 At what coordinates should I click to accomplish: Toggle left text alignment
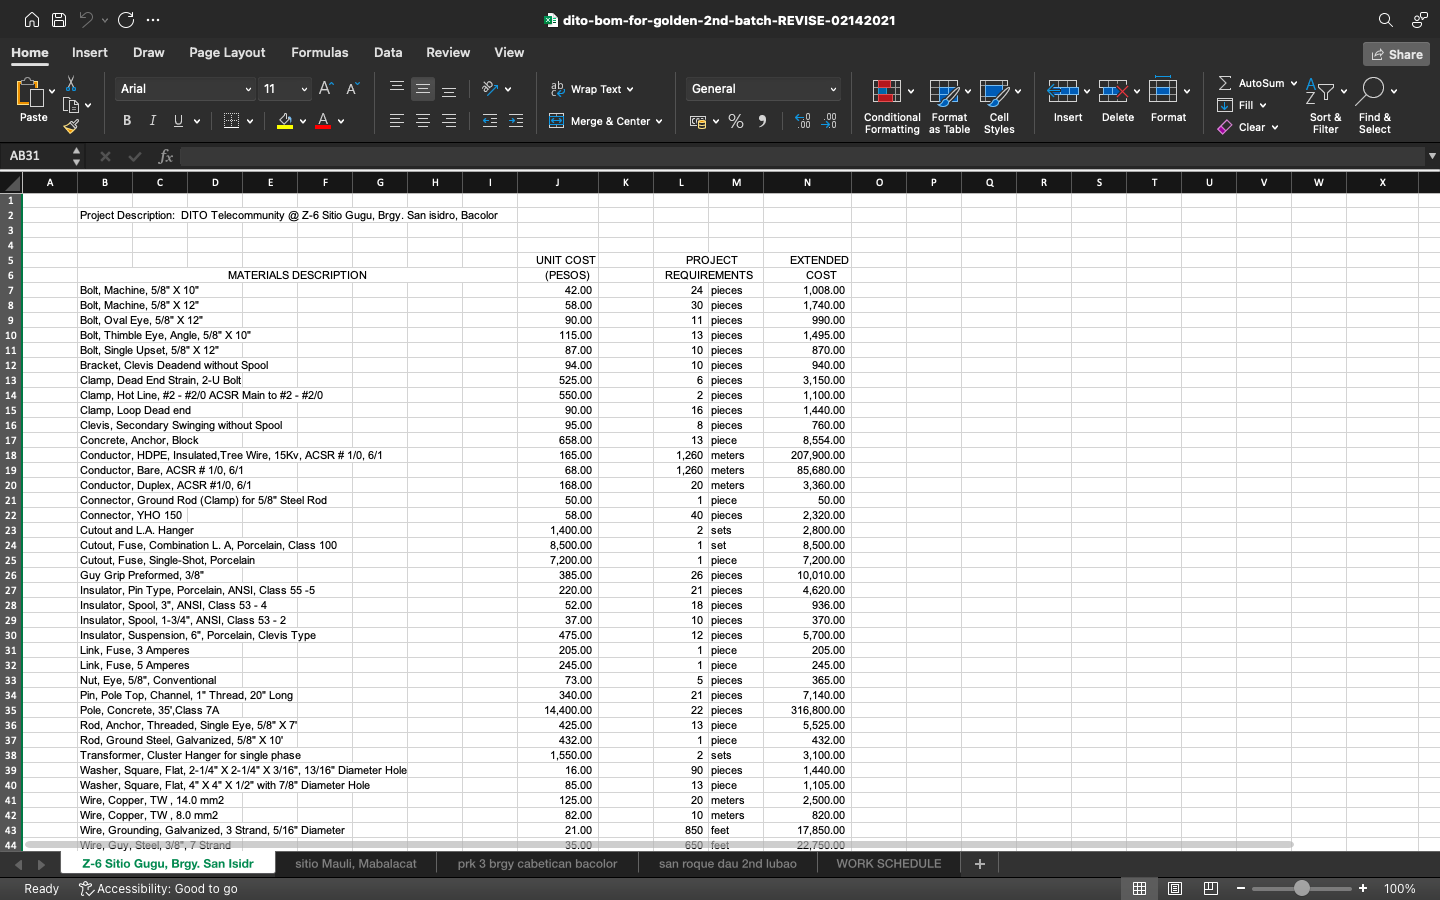[397, 121]
